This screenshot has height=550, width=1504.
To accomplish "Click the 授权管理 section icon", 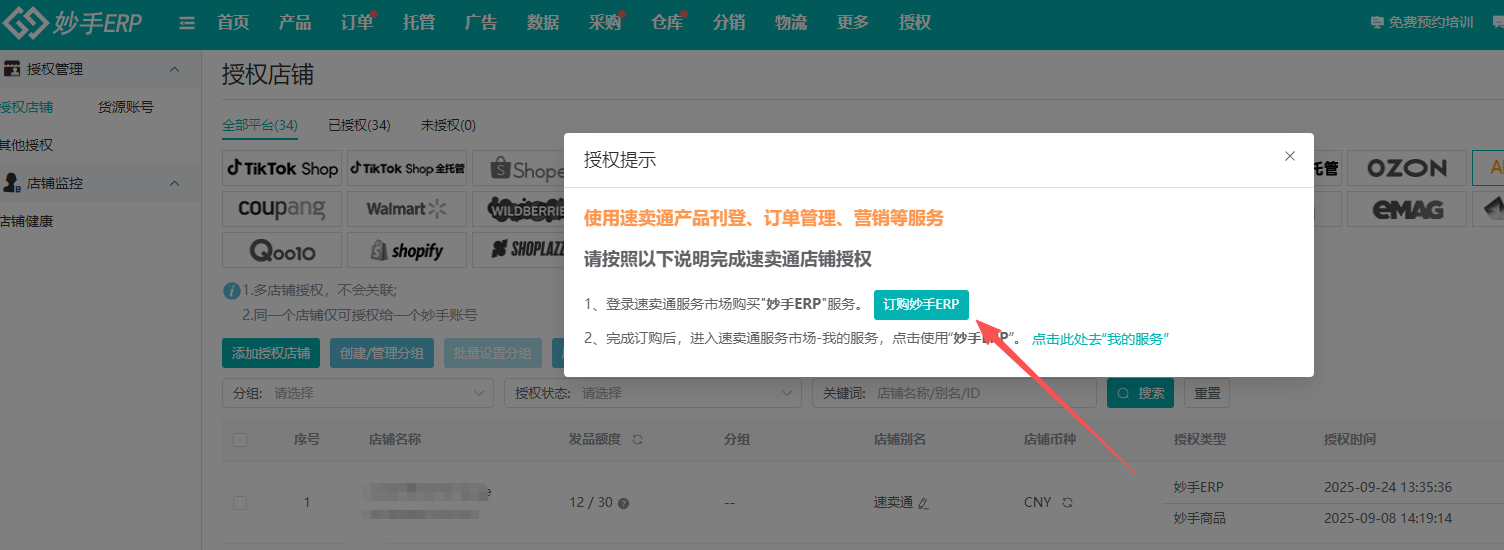I will coord(12,69).
